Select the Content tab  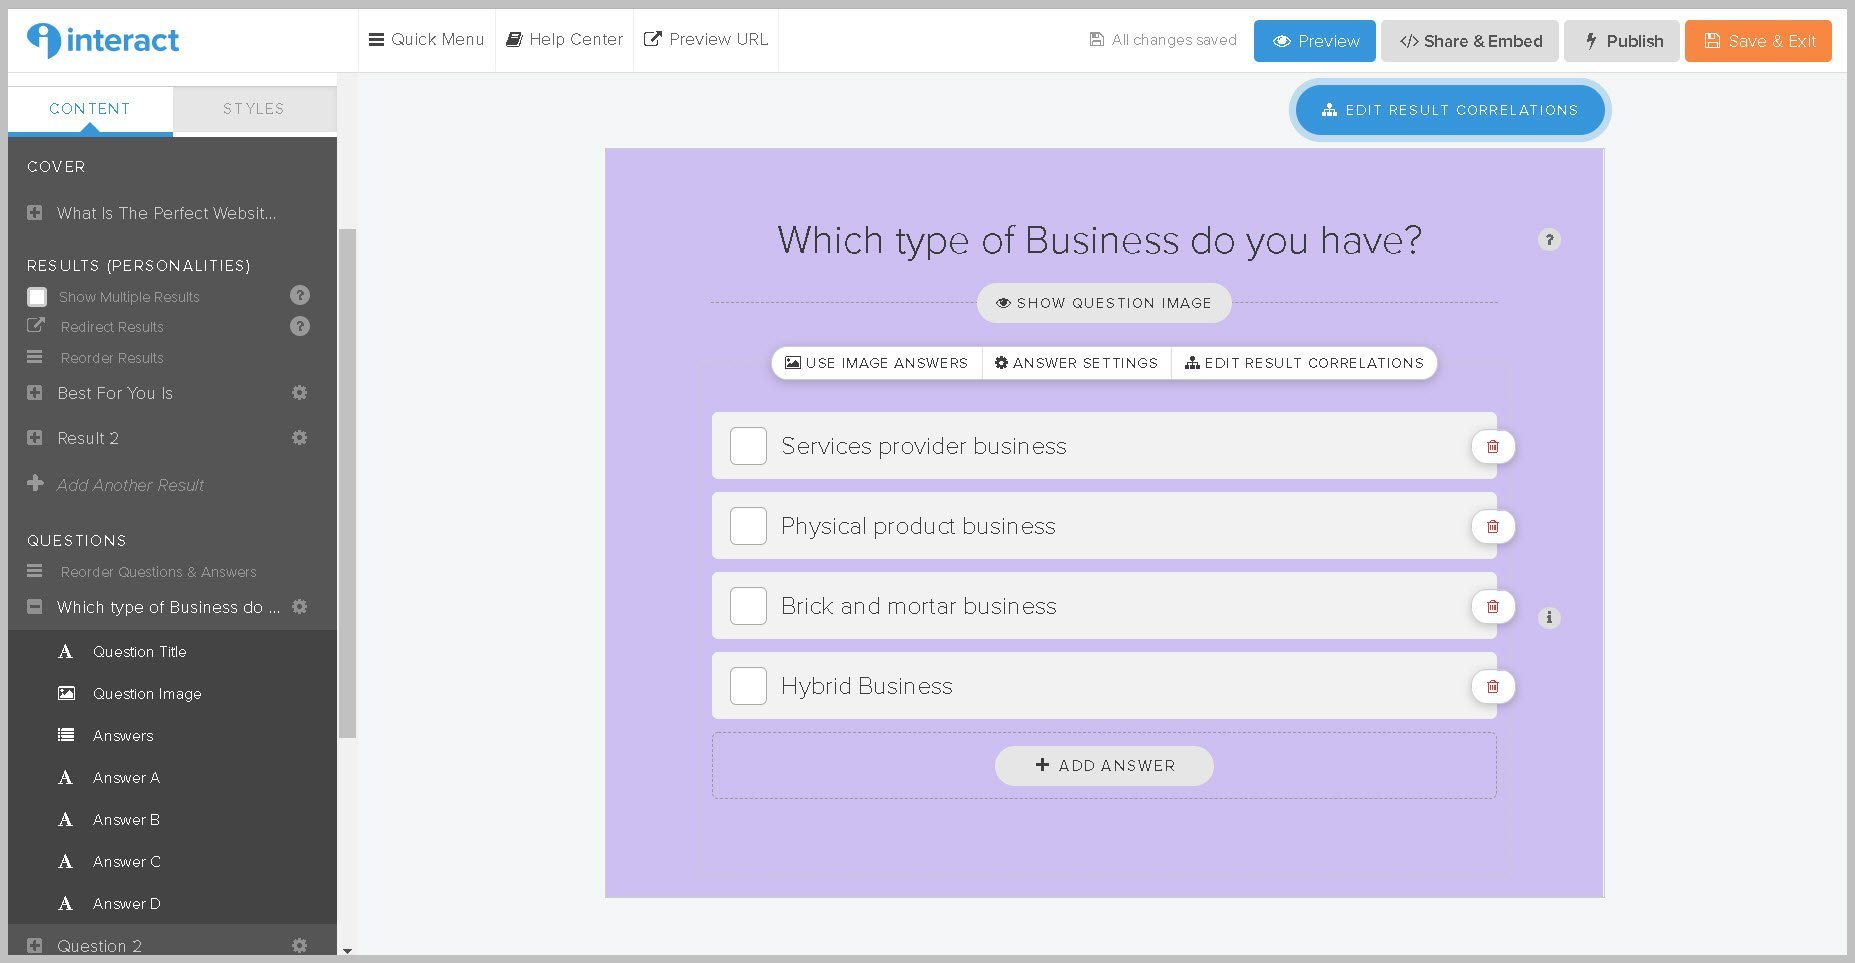point(90,109)
